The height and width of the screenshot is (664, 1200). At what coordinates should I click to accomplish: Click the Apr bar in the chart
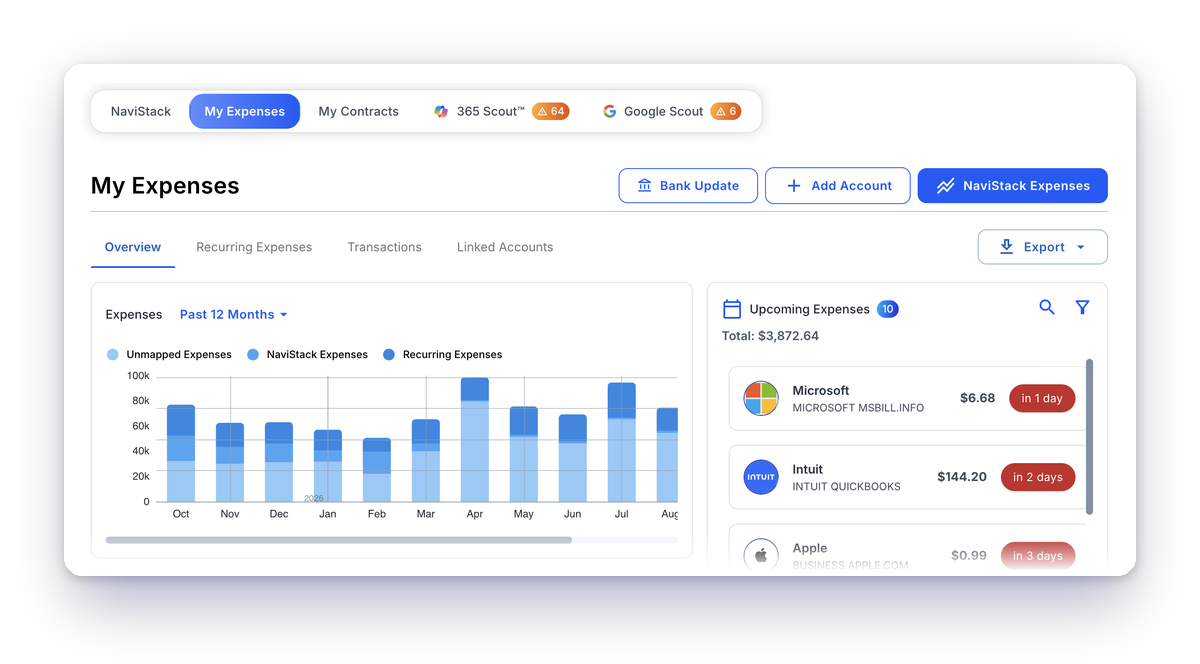tap(475, 440)
